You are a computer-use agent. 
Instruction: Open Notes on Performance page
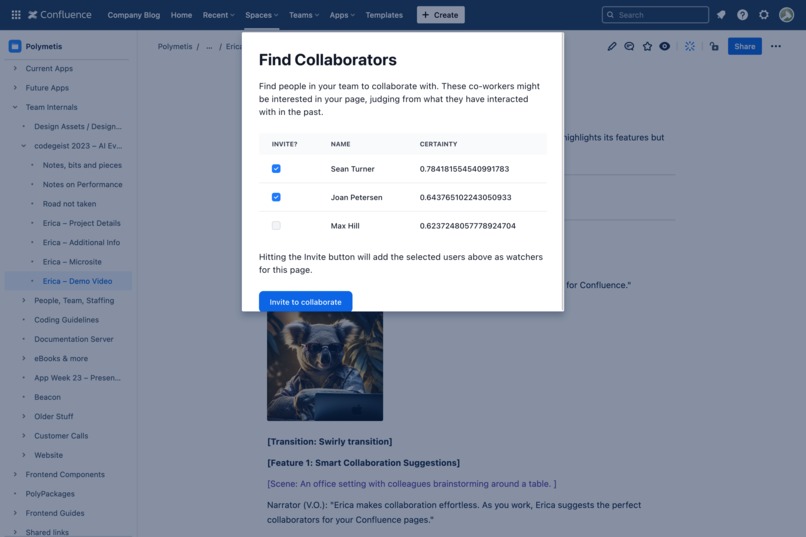pyautogui.click(x=82, y=184)
